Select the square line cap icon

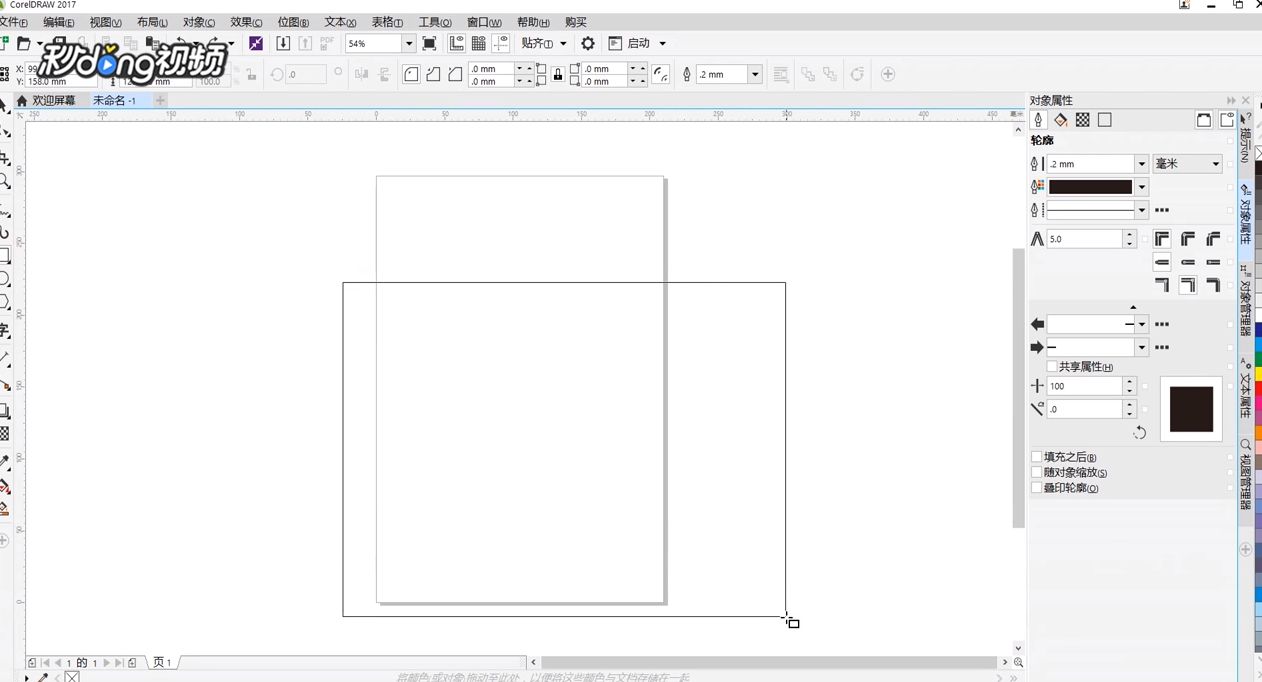pos(1162,262)
